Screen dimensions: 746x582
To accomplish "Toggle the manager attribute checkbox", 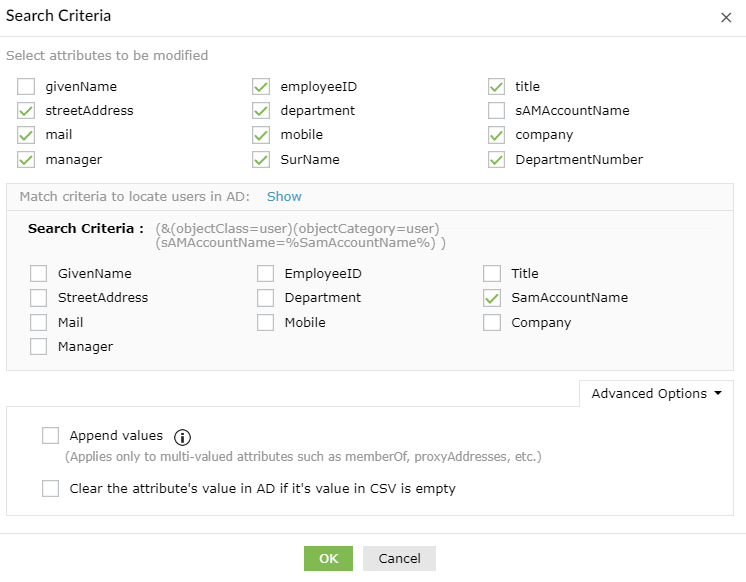I will click(x=26, y=160).
